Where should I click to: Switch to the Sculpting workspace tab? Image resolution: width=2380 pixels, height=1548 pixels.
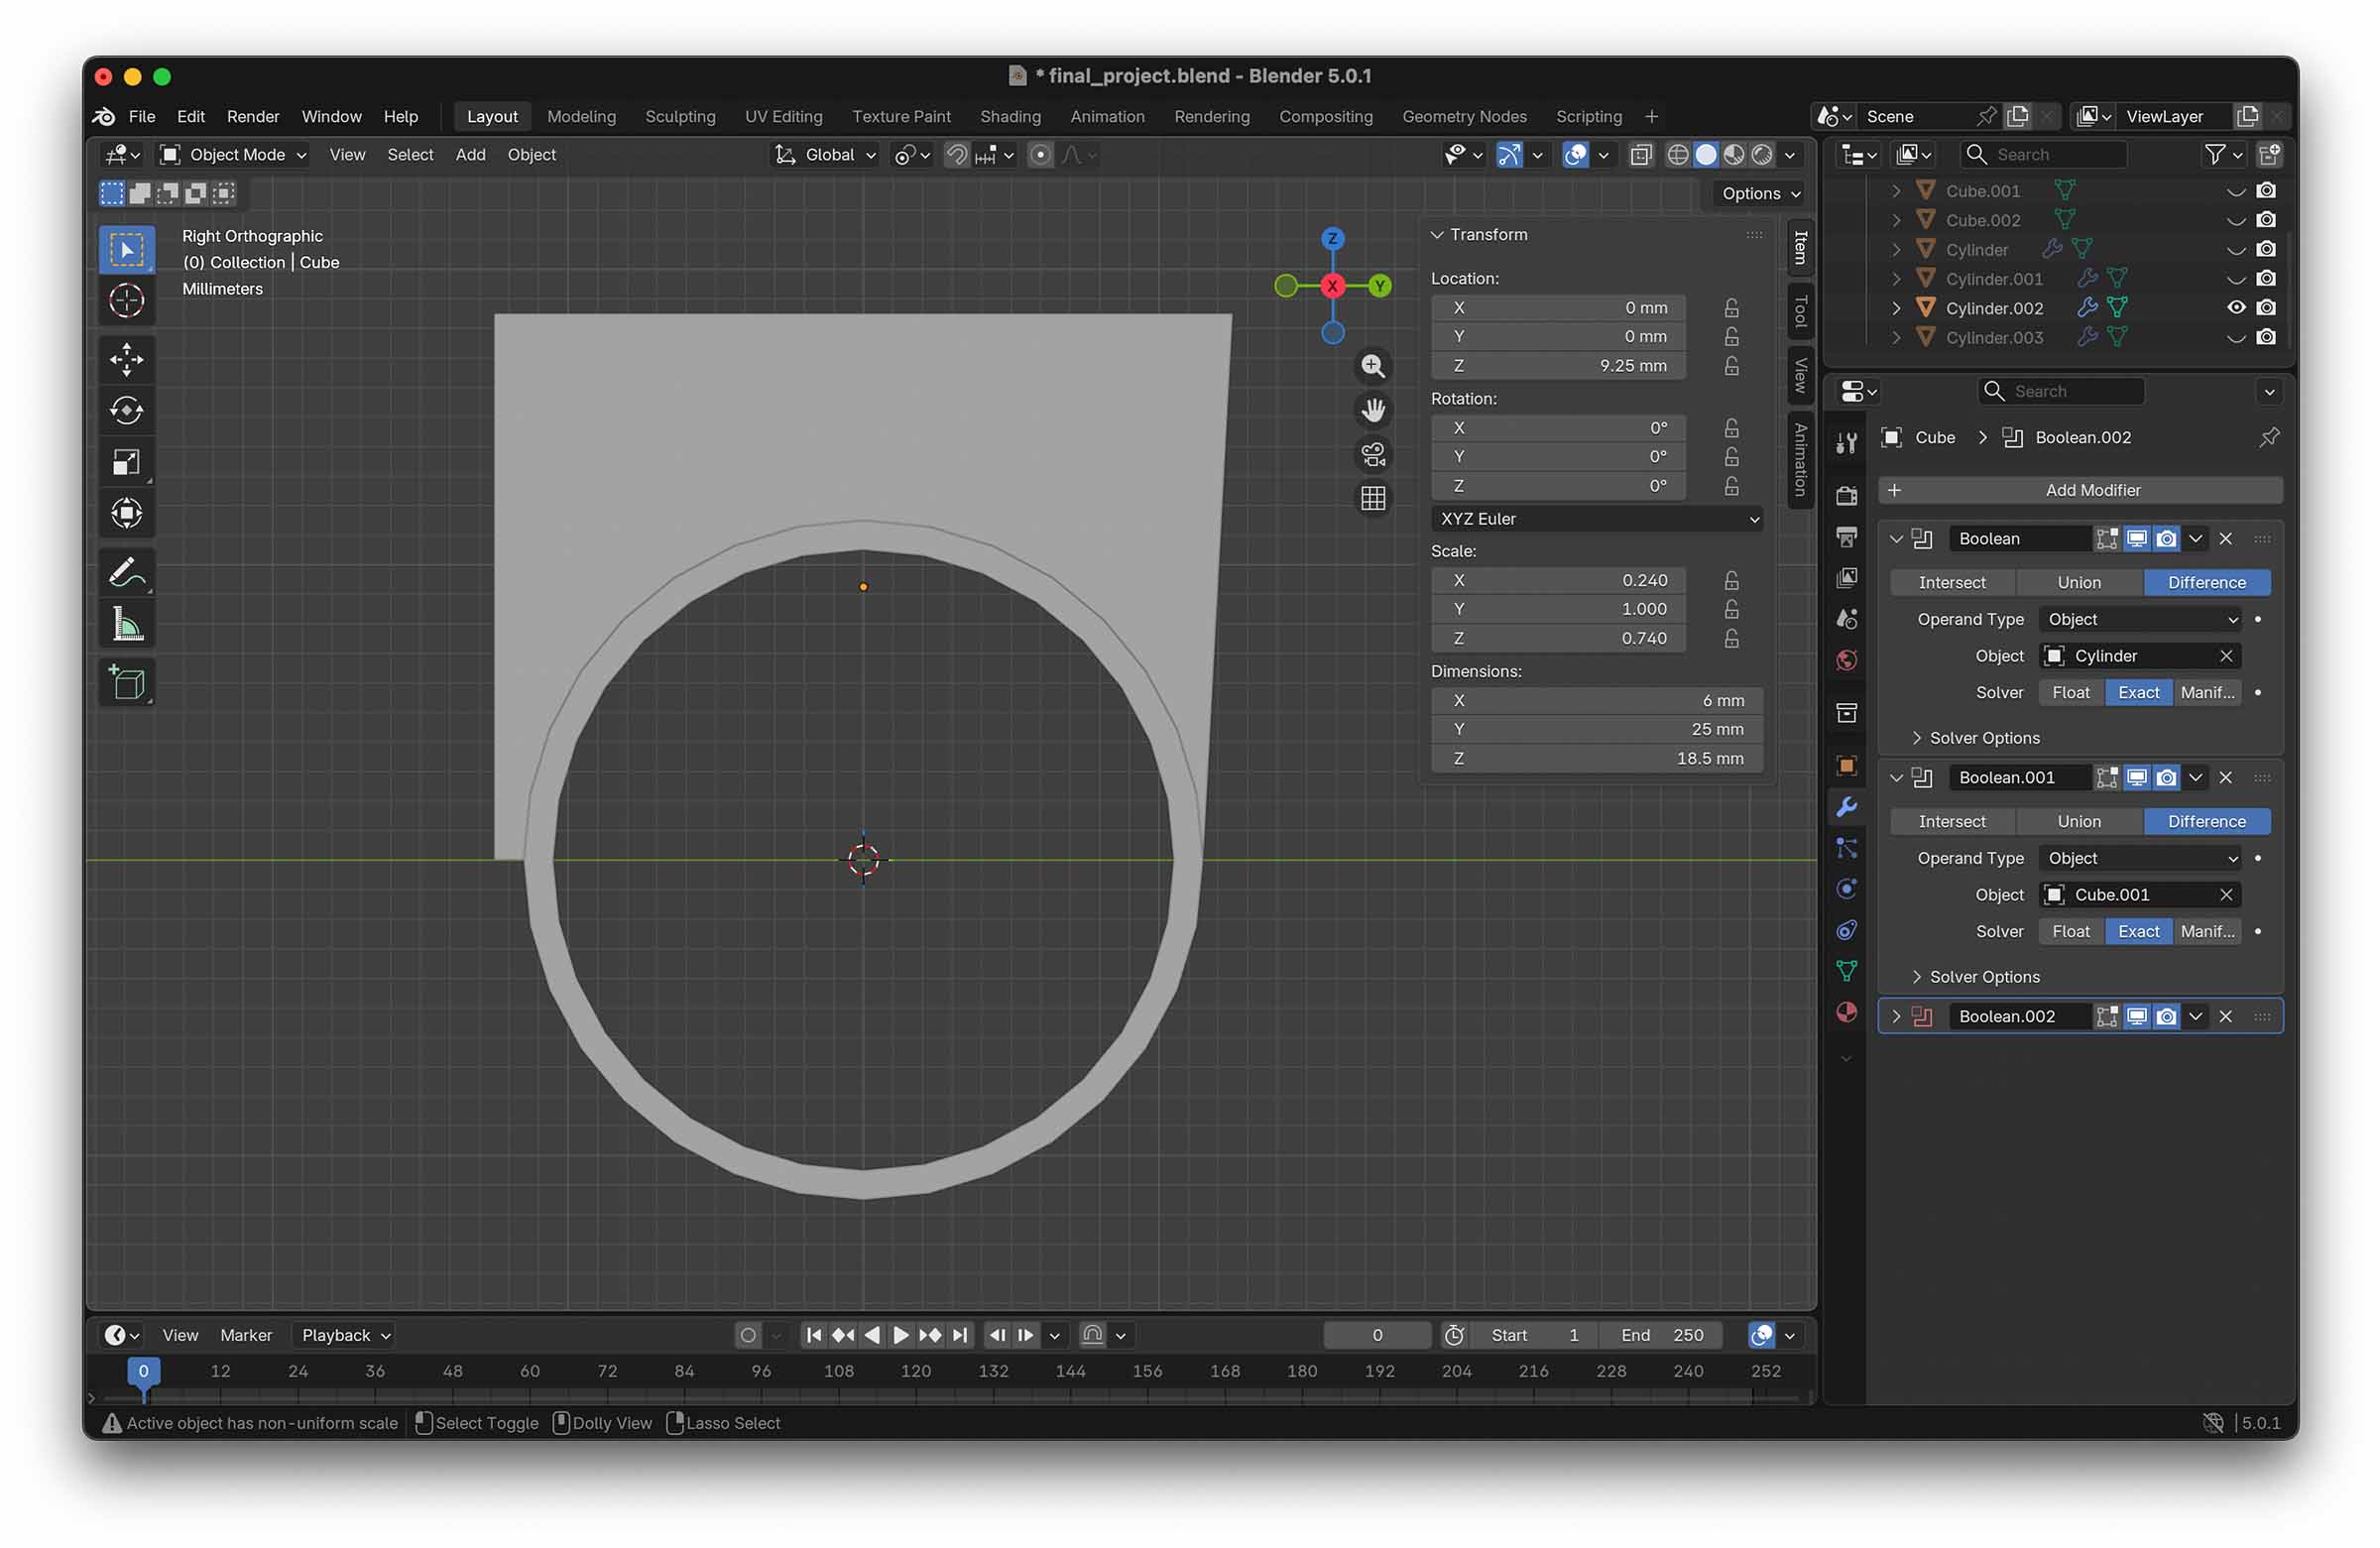(x=680, y=117)
